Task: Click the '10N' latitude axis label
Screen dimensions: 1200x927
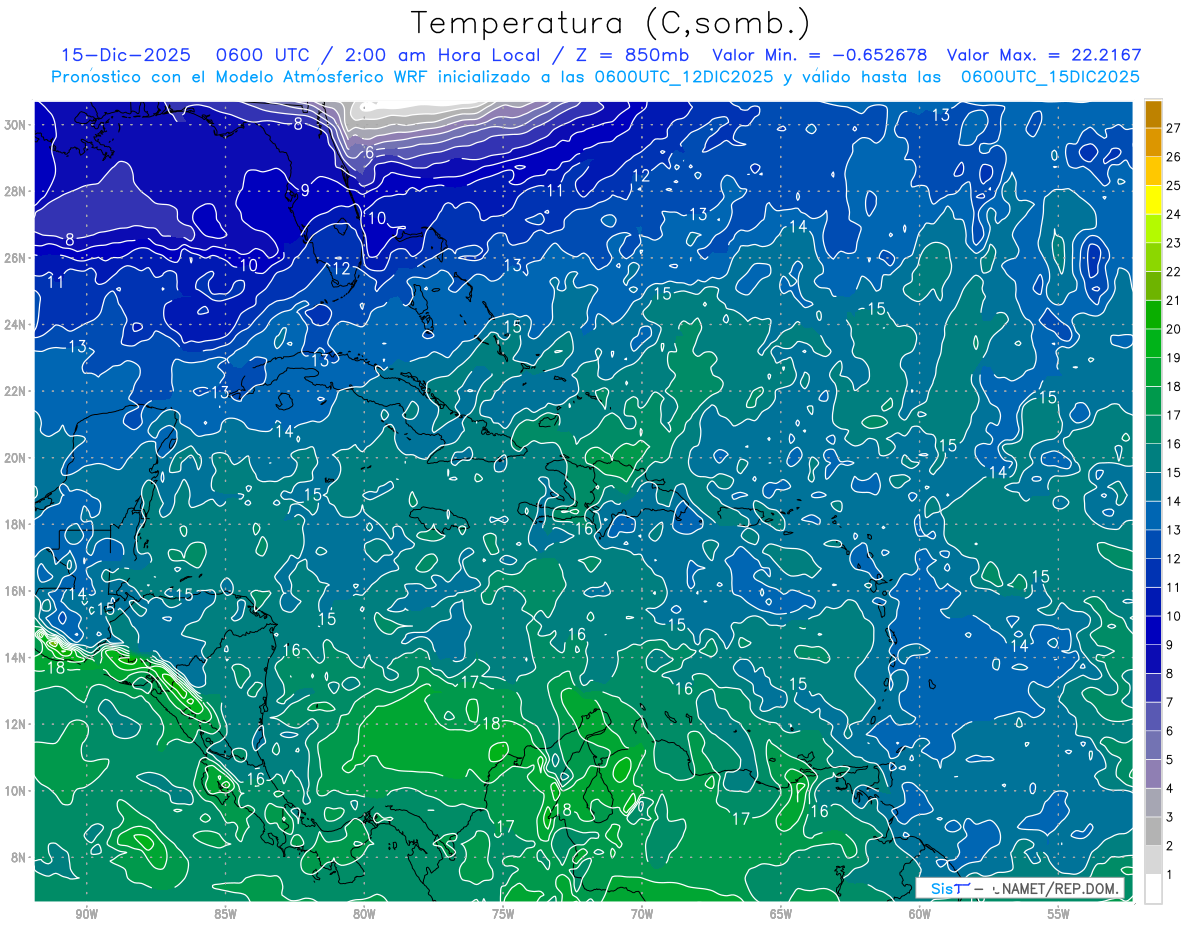Action: pos(17,791)
